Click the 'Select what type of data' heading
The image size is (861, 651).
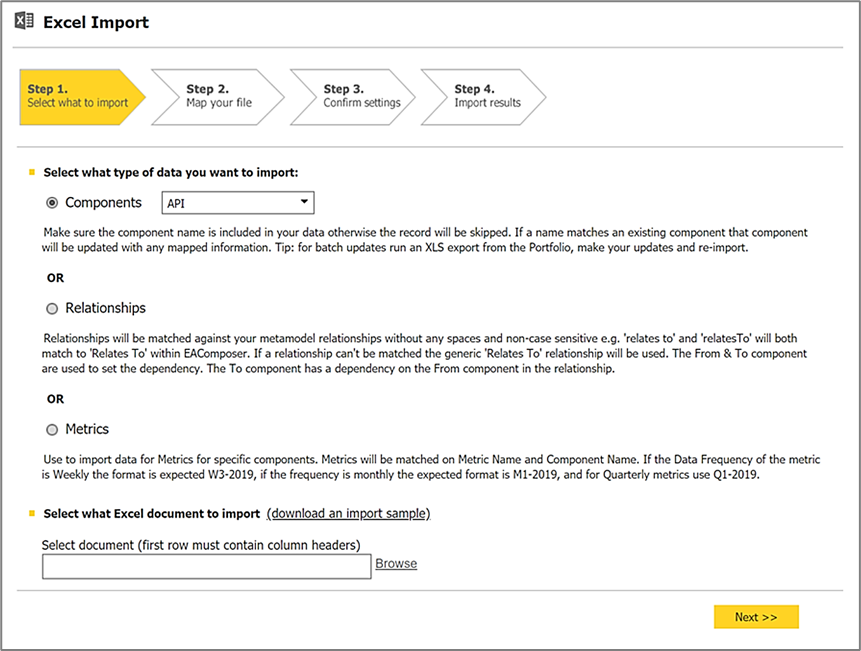click(171, 172)
